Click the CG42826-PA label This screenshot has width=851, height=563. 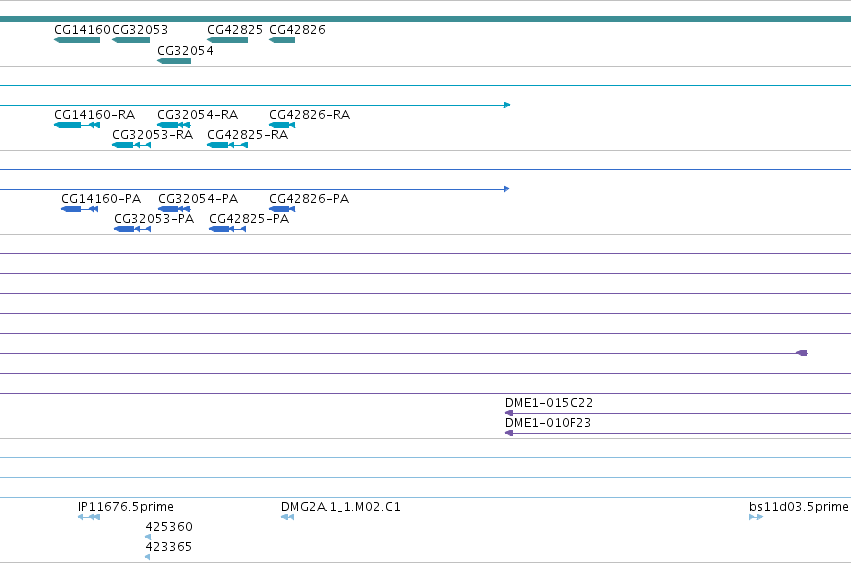pos(309,199)
